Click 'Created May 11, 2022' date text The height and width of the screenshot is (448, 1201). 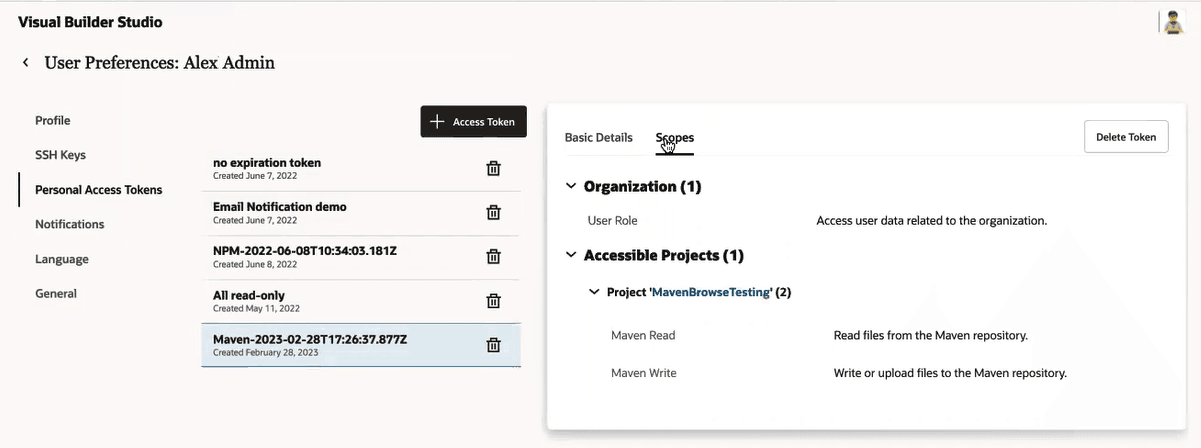(x=256, y=309)
